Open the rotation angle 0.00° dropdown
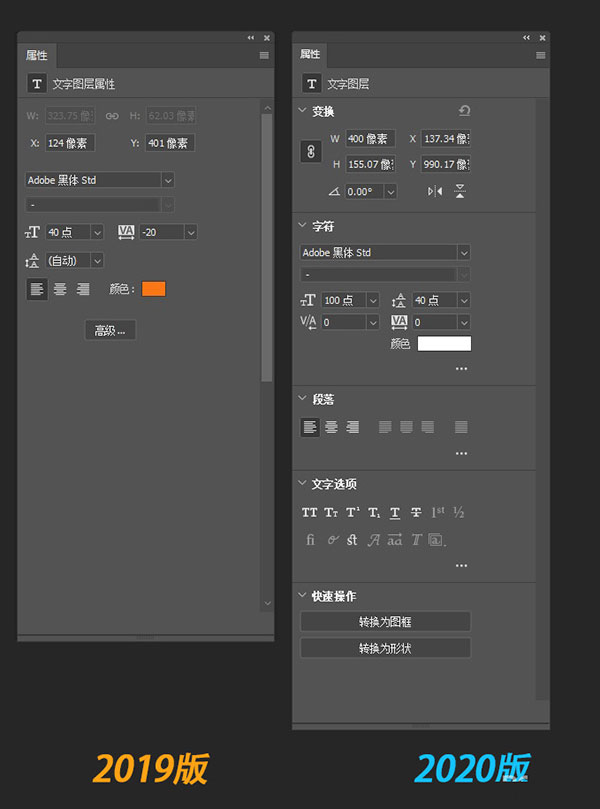 [390, 191]
